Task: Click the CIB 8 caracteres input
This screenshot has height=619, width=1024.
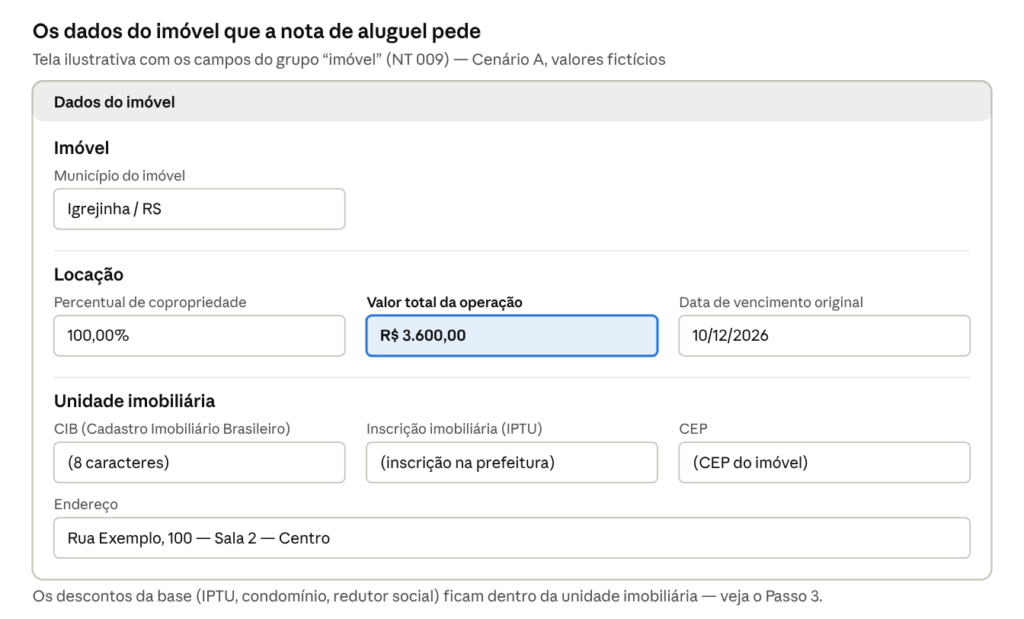Action: pyautogui.click(x=199, y=462)
